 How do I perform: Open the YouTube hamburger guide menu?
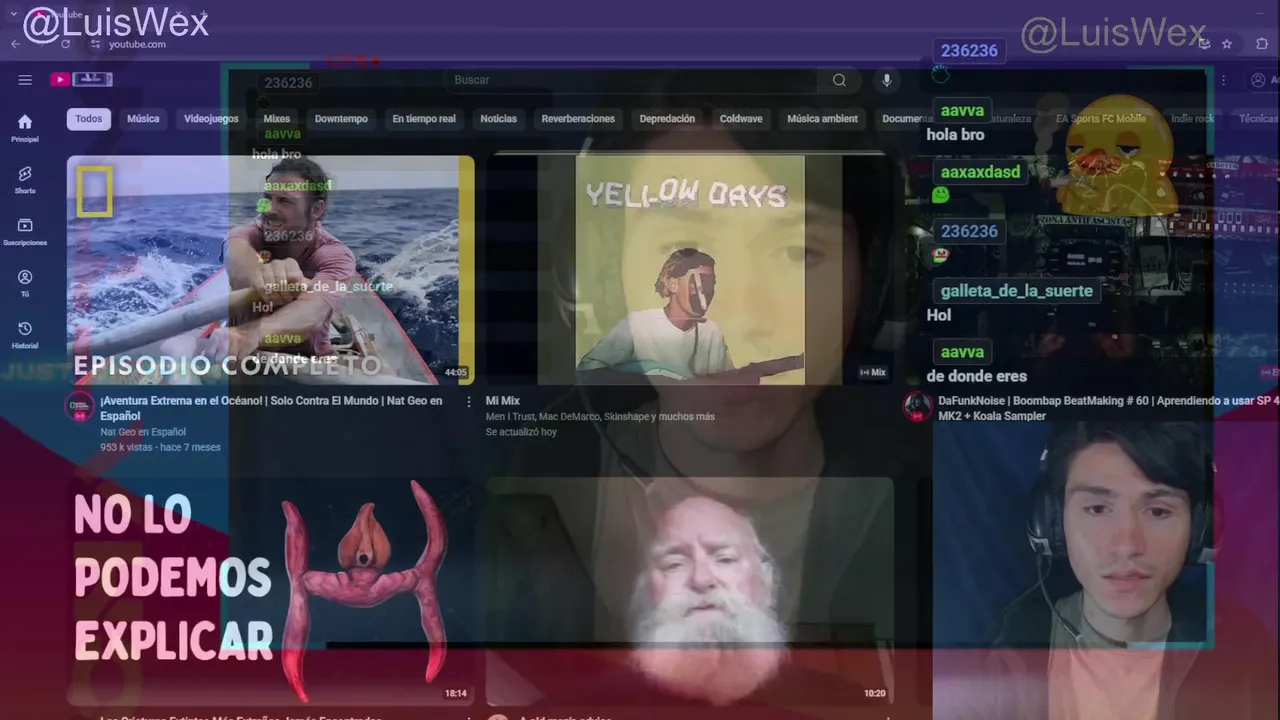(x=25, y=80)
